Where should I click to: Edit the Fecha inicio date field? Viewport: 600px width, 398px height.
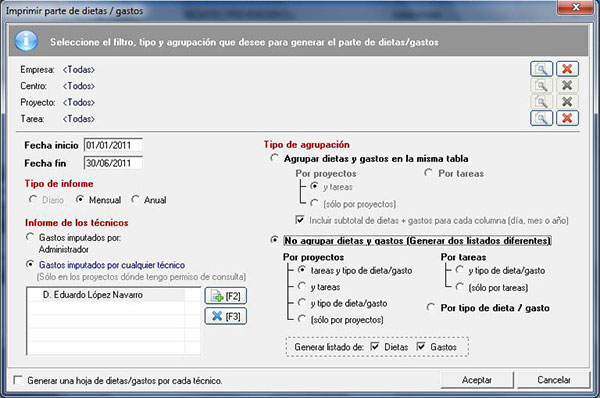click(113, 145)
